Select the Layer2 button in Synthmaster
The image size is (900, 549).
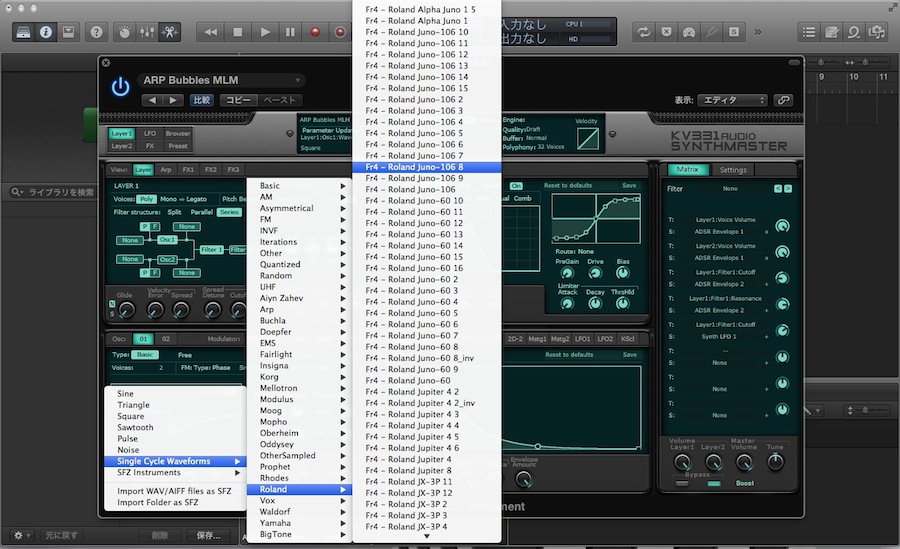tap(122, 146)
